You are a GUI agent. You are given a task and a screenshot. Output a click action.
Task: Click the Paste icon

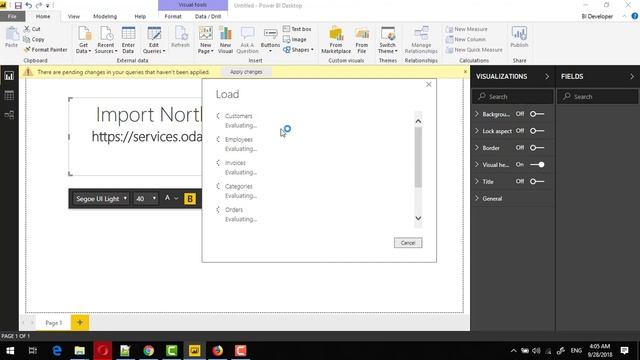pyautogui.click(x=11, y=37)
